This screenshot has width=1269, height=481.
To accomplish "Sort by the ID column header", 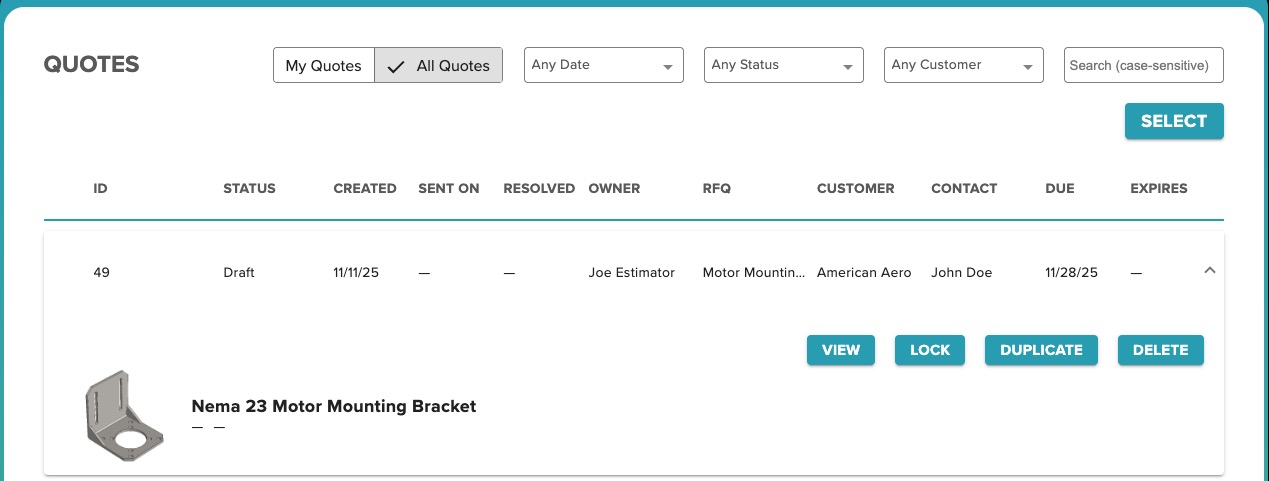I will click(100, 188).
